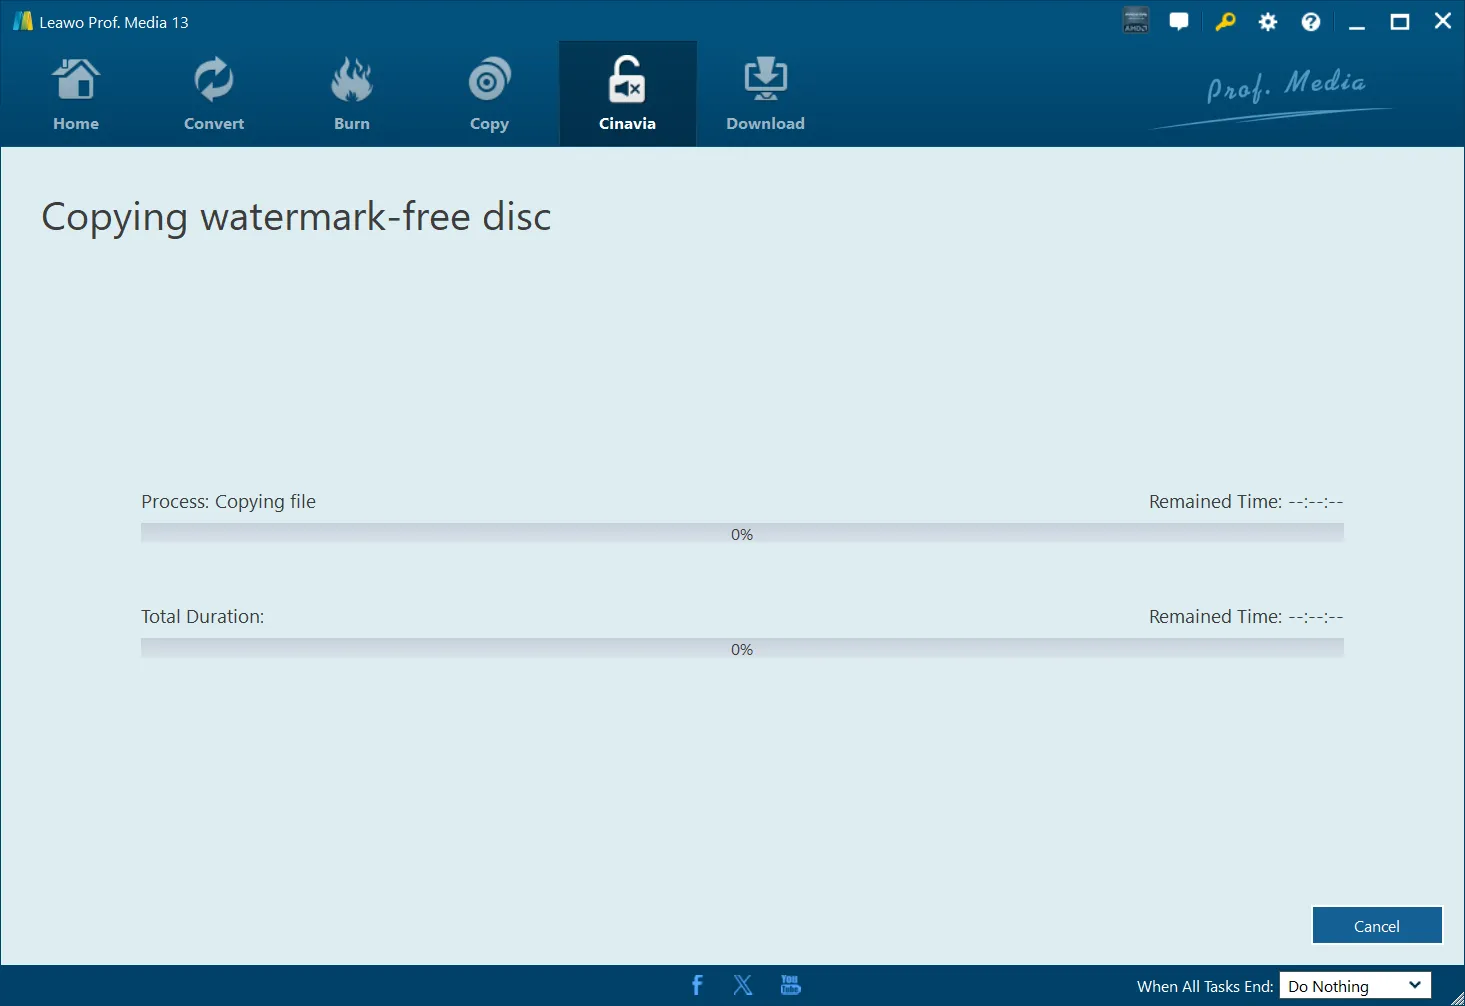The width and height of the screenshot is (1465, 1006).
Task: Click the 'When All Tasks End:' label
Action: [1205, 986]
